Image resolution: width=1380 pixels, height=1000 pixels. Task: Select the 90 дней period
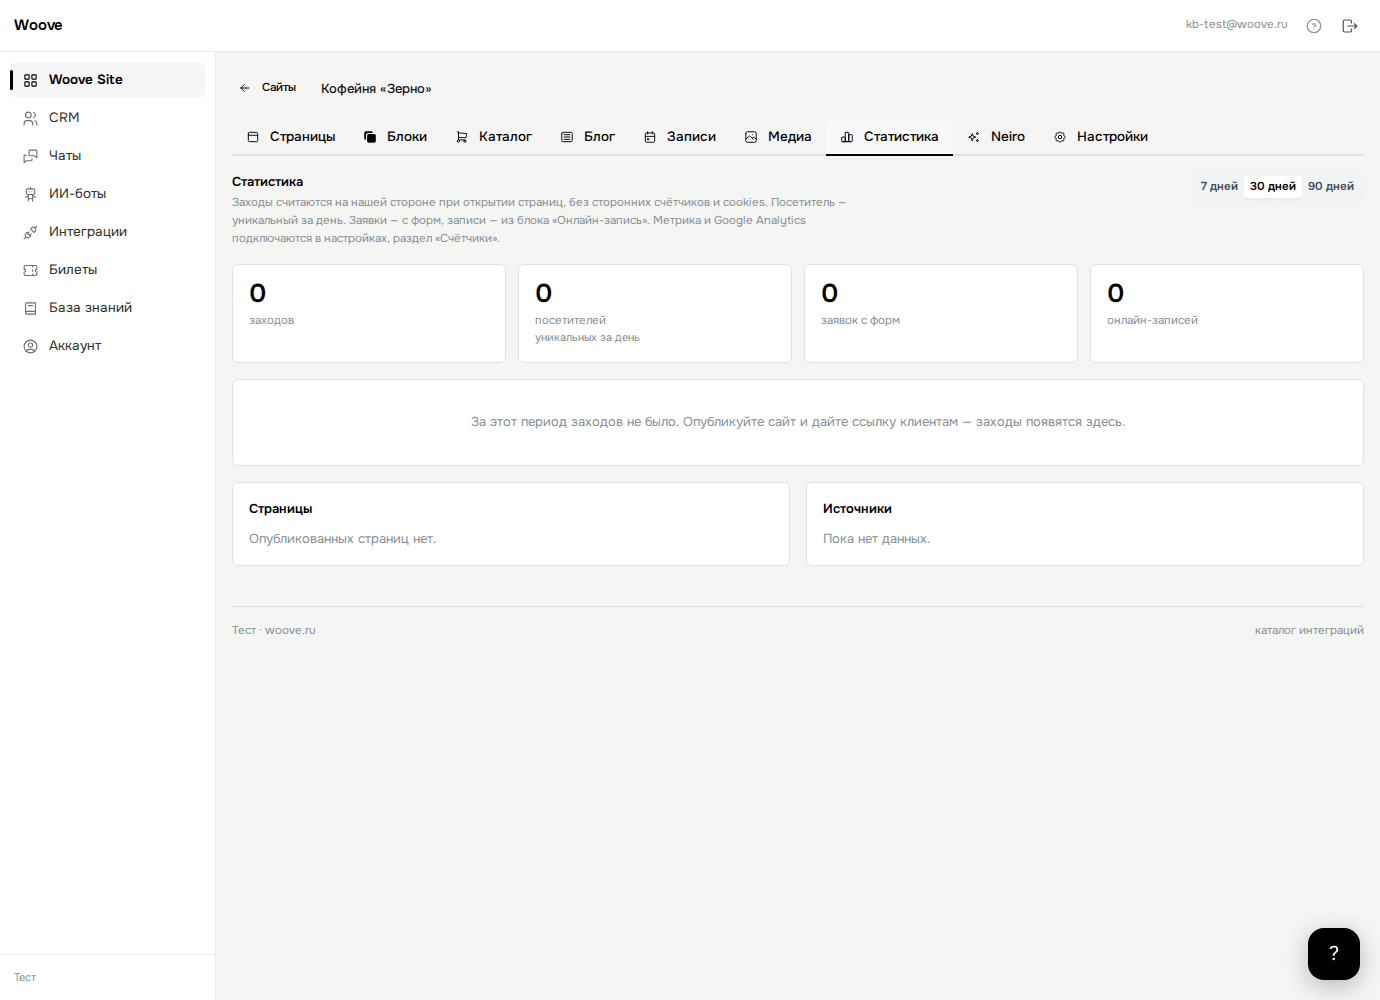point(1331,186)
